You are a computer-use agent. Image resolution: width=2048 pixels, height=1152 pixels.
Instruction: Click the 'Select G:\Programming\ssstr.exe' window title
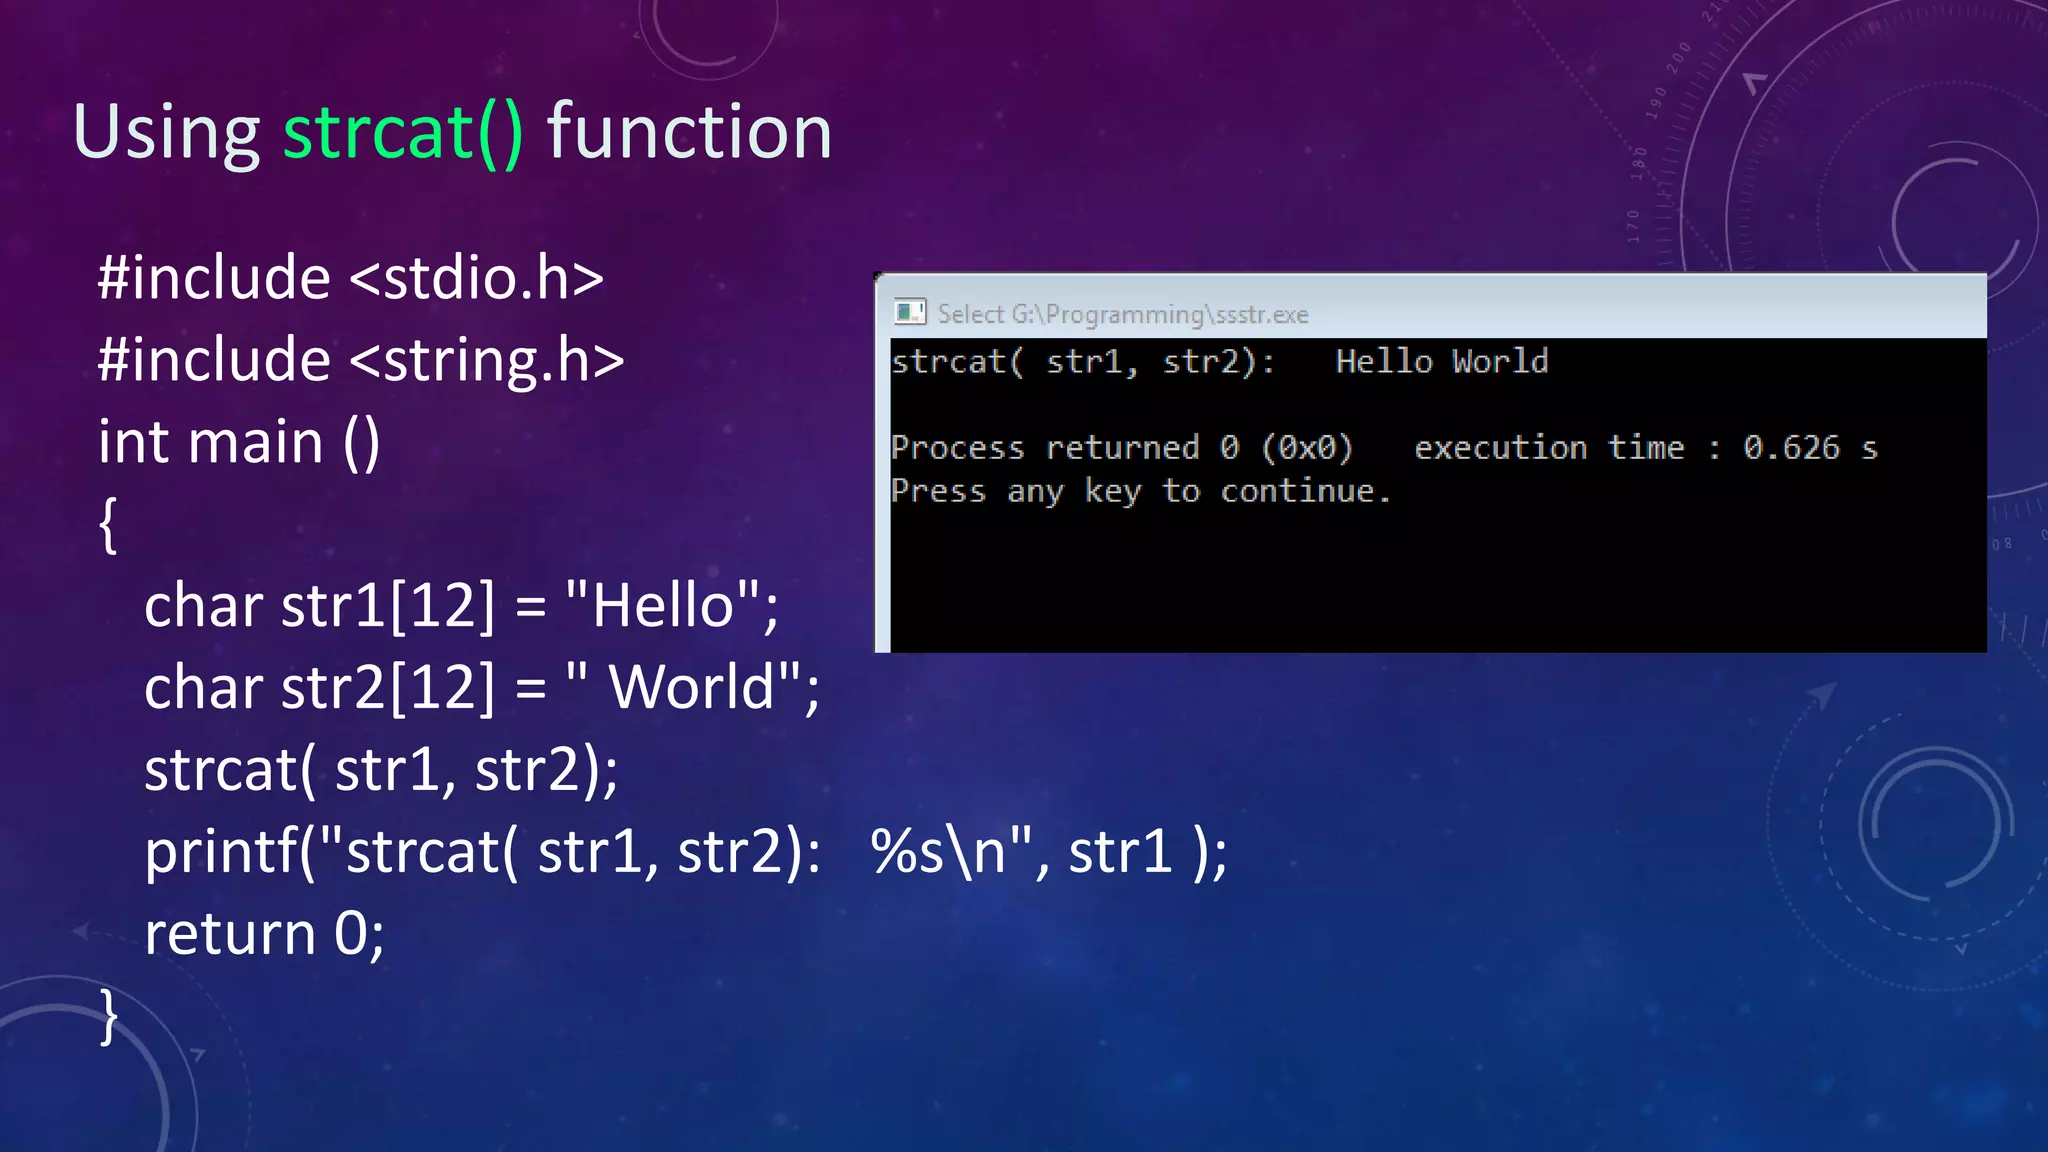pyautogui.click(x=1122, y=314)
